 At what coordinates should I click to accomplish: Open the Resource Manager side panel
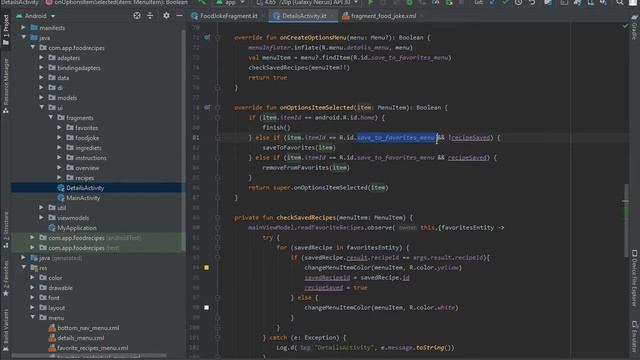click(5, 85)
